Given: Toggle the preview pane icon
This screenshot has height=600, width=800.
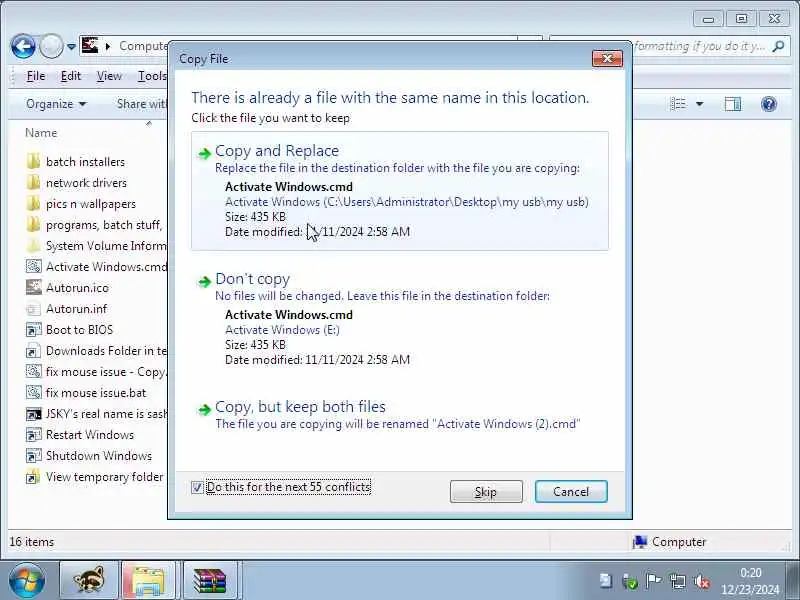Looking at the screenshot, I should [x=733, y=104].
